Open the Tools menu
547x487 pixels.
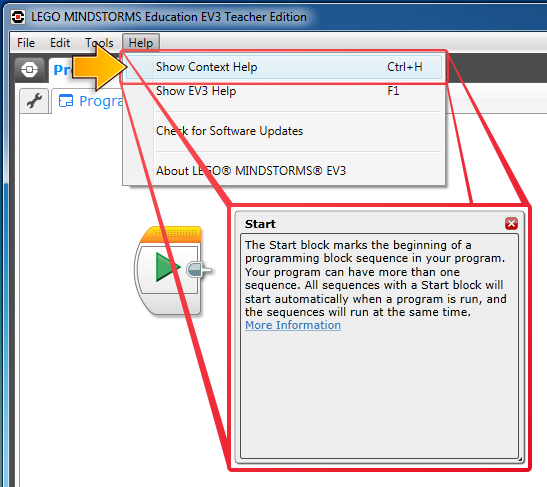click(x=99, y=43)
